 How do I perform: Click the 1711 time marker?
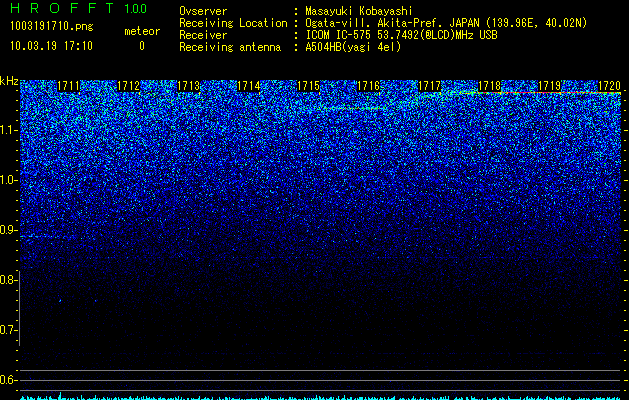(x=68, y=86)
